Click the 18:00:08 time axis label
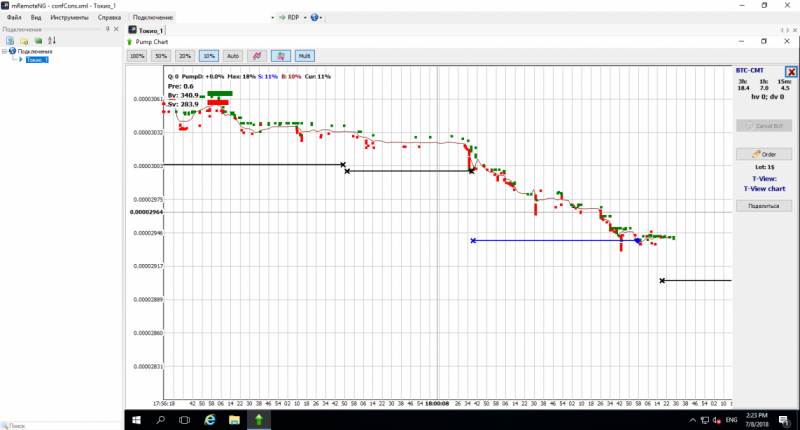Image resolution: width=800 pixels, height=430 pixels. coord(437,403)
